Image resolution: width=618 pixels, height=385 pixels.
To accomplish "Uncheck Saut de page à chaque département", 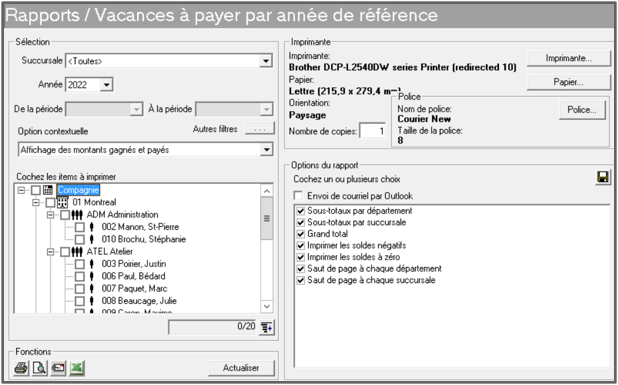I will 301,269.
